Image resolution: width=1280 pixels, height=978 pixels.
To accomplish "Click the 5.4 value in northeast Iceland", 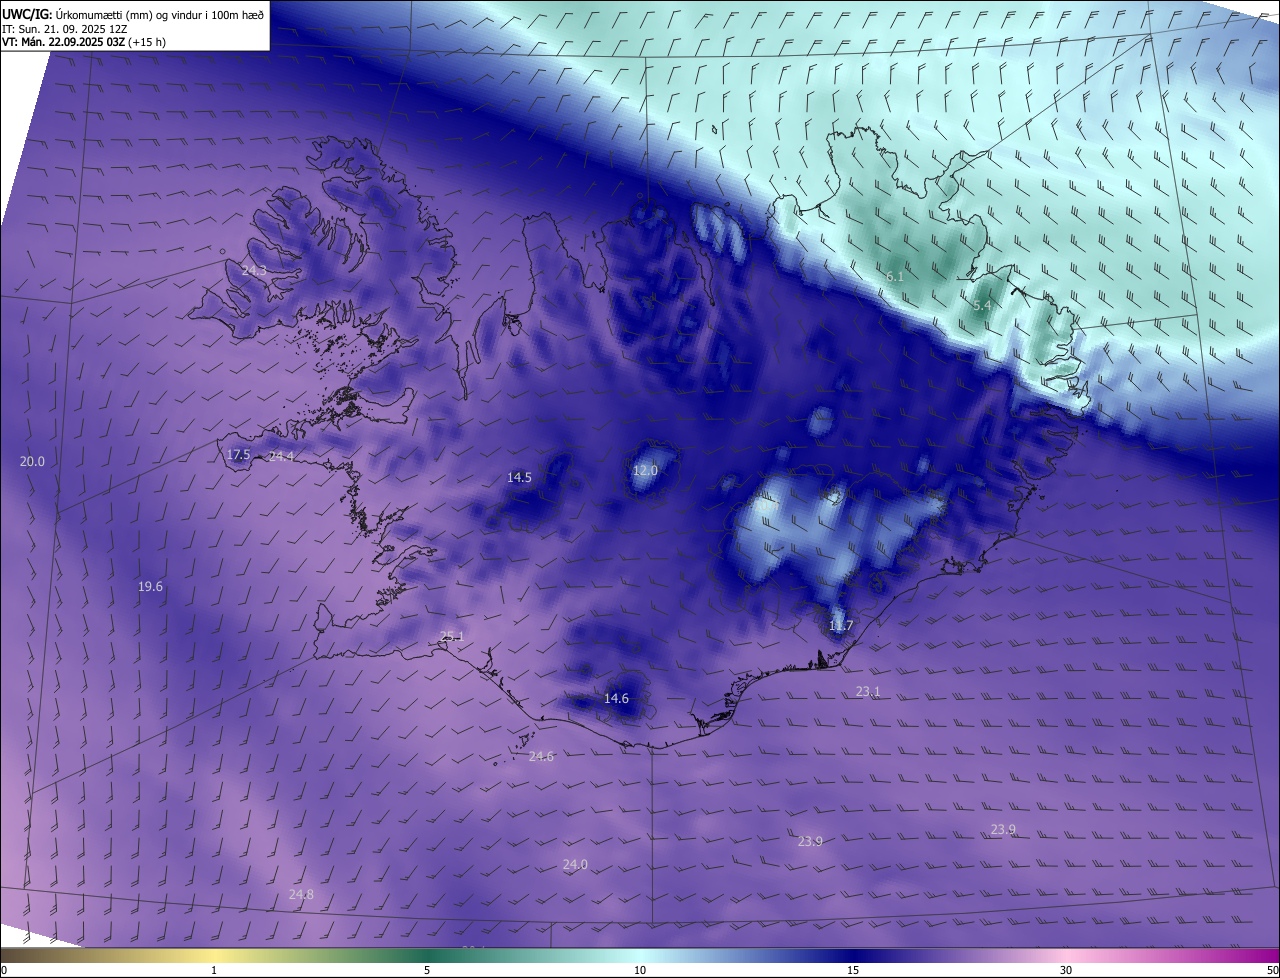I will [982, 305].
